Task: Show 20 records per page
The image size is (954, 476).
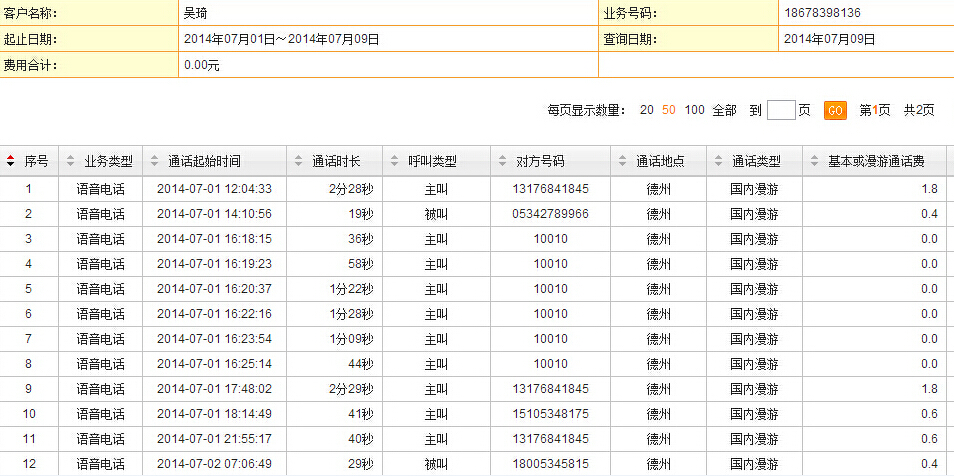Action: [x=647, y=110]
